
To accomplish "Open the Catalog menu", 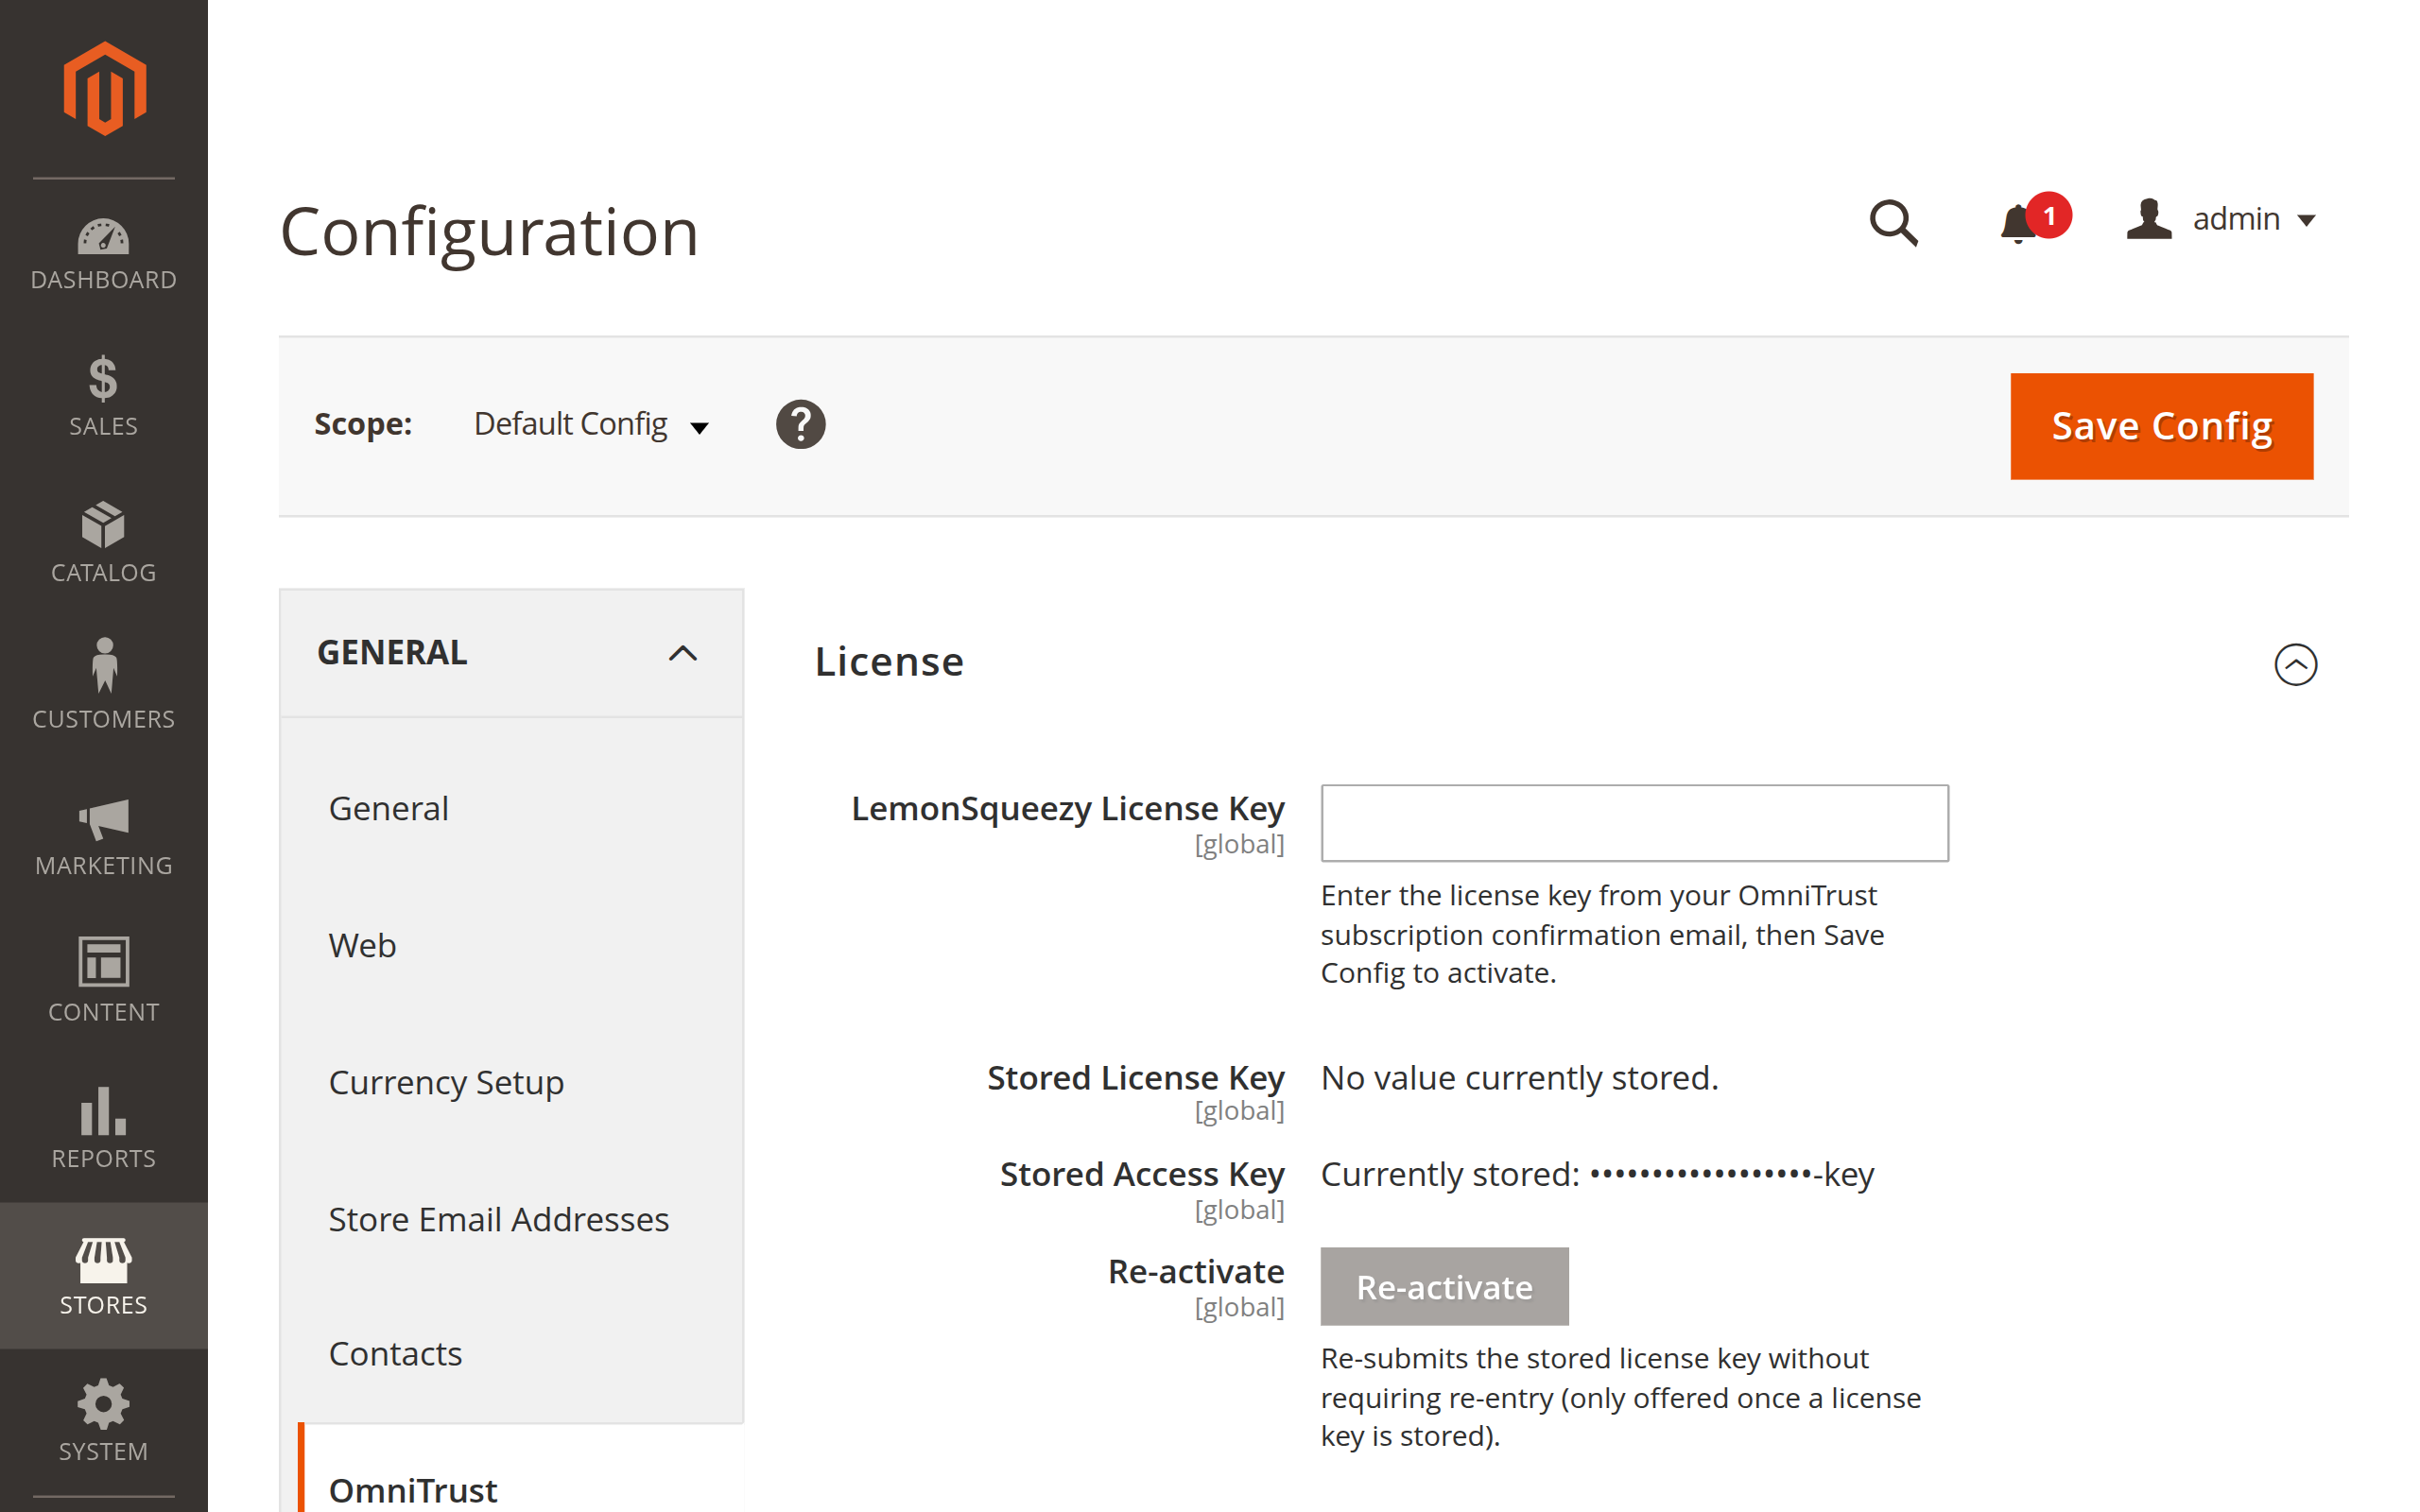I will coord(104,543).
